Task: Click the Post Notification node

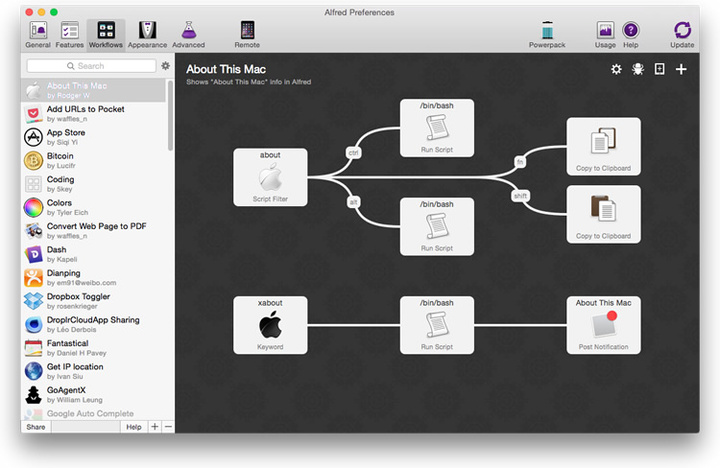Action: click(603, 325)
